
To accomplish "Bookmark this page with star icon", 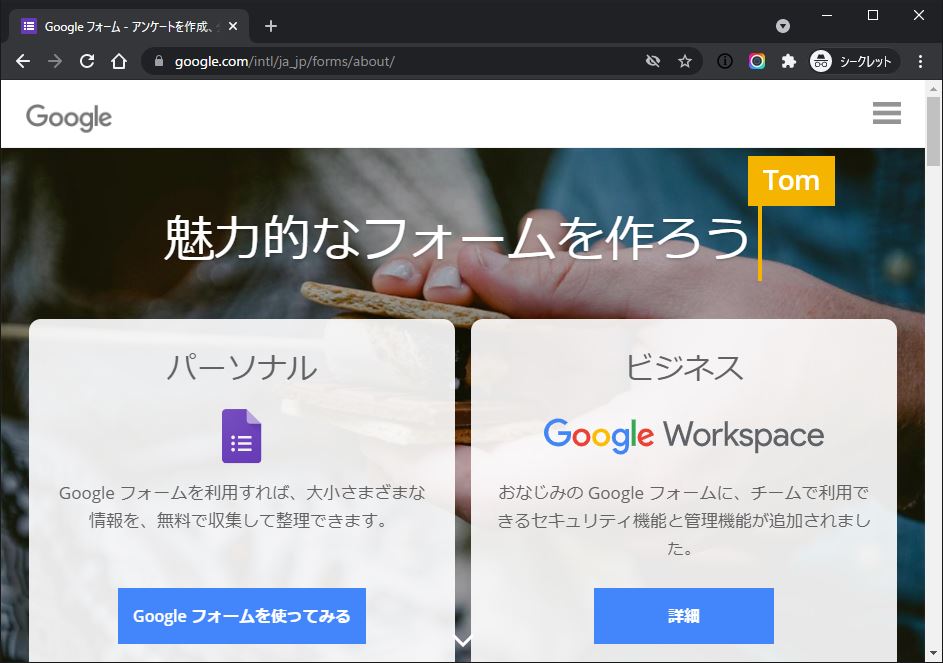I will (x=685, y=61).
